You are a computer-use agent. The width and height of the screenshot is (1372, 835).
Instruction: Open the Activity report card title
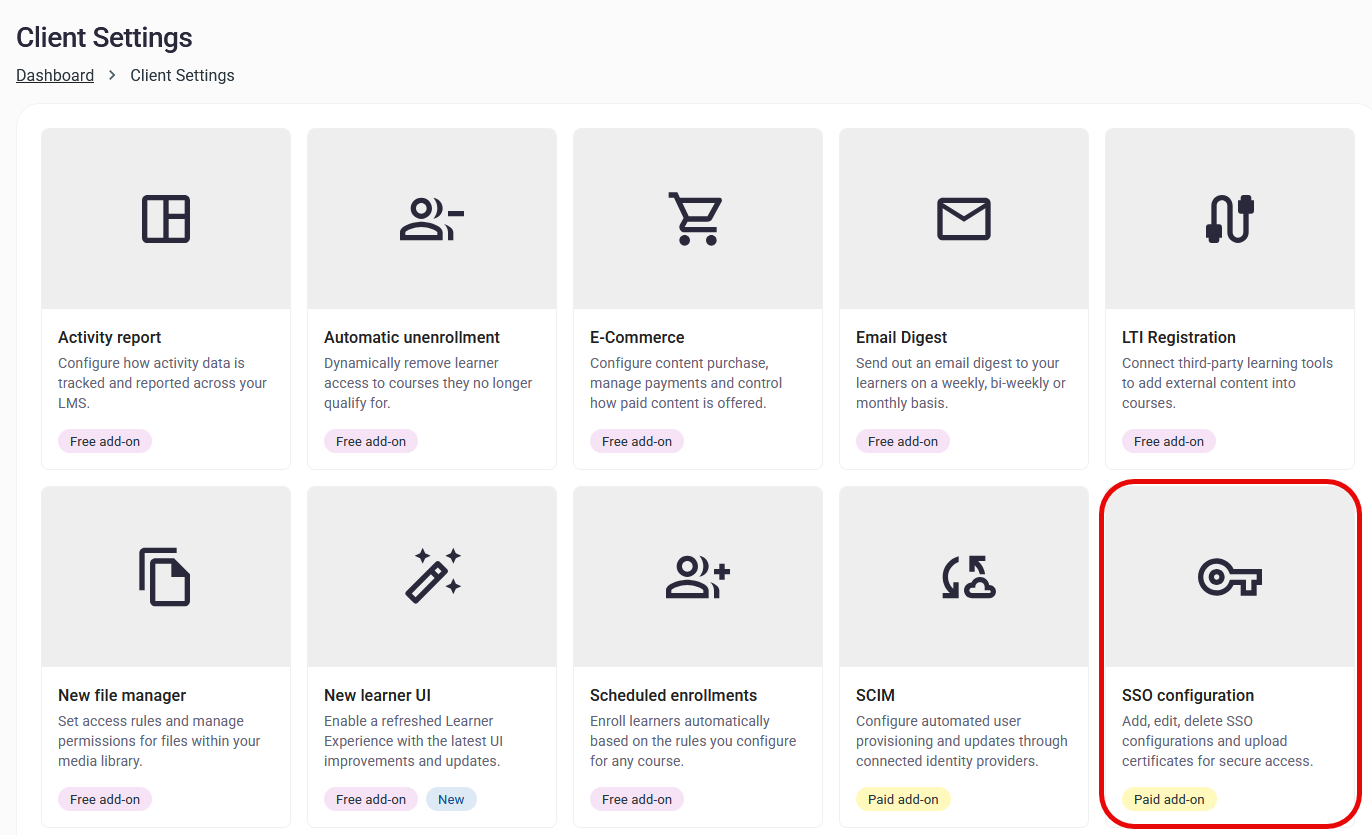coord(109,338)
